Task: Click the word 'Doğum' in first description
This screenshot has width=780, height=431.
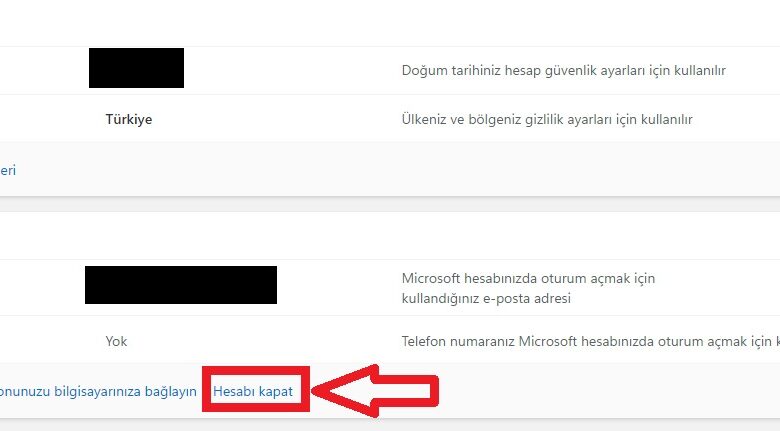Action: 418,71
